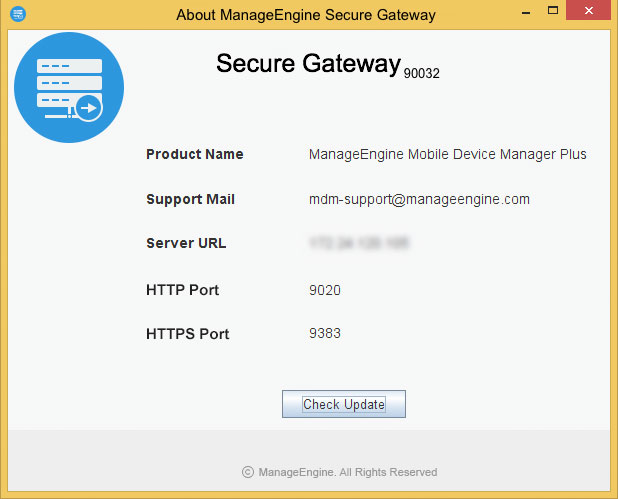The width and height of the screenshot is (618, 499).
Task: Click the HTTP Port label
Action: coord(182,290)
